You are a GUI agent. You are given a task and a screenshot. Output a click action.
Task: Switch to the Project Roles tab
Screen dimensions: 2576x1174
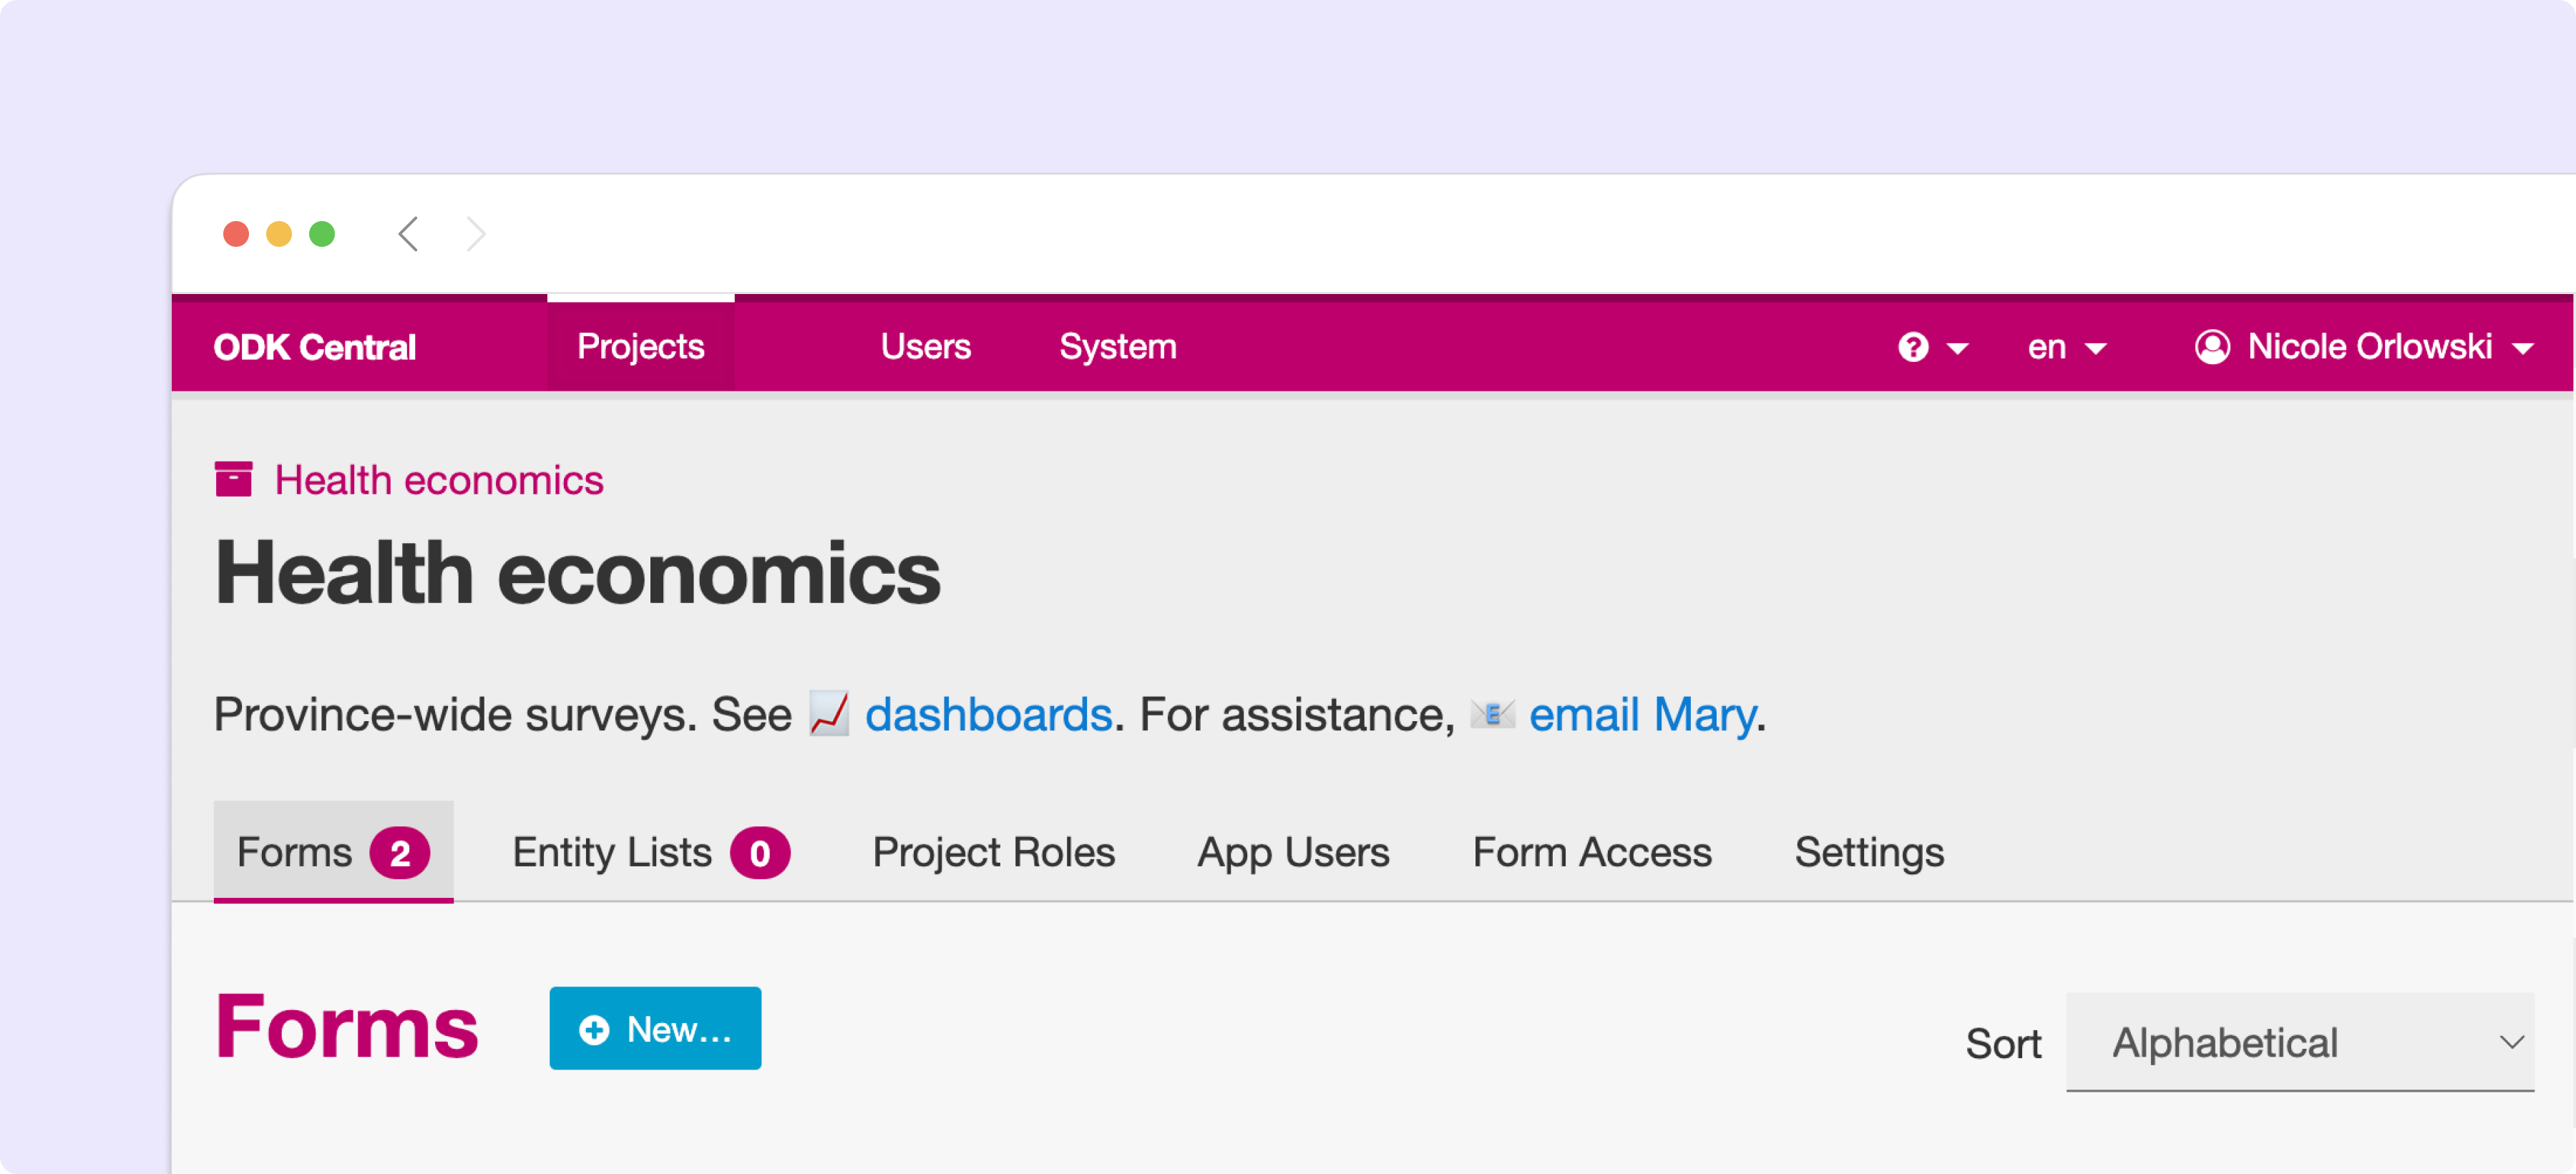pyautogui.click(x=993, y=852)
